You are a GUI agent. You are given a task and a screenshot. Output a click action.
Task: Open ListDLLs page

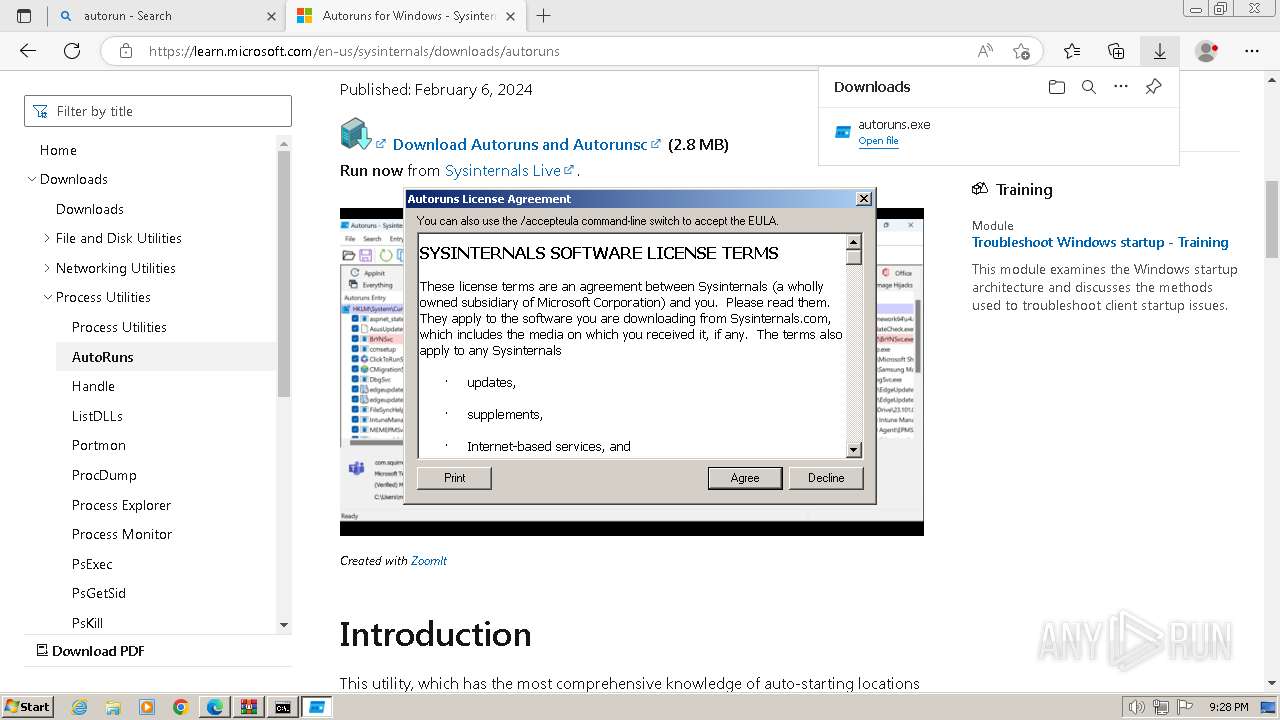point(97,416)
